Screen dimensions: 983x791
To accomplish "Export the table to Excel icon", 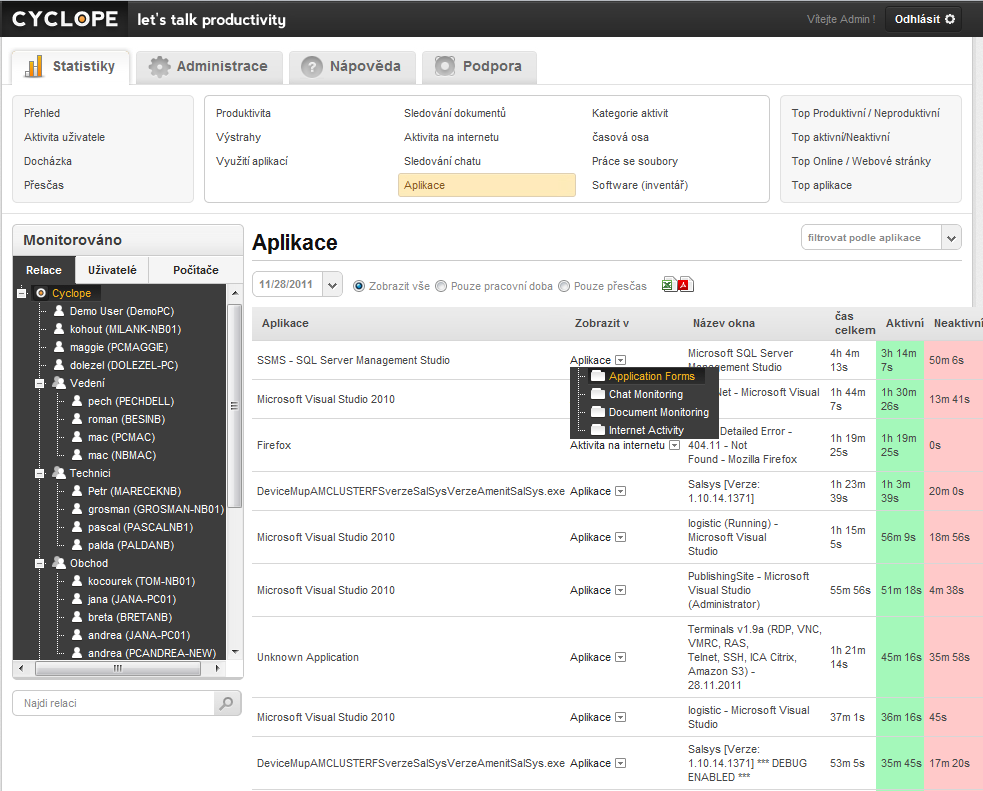I will pyautogui.click(x=668, y=285).
